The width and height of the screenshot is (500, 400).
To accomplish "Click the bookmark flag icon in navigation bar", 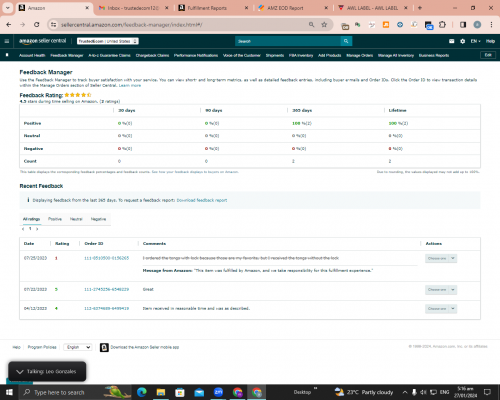I will (x=7, y=55).
